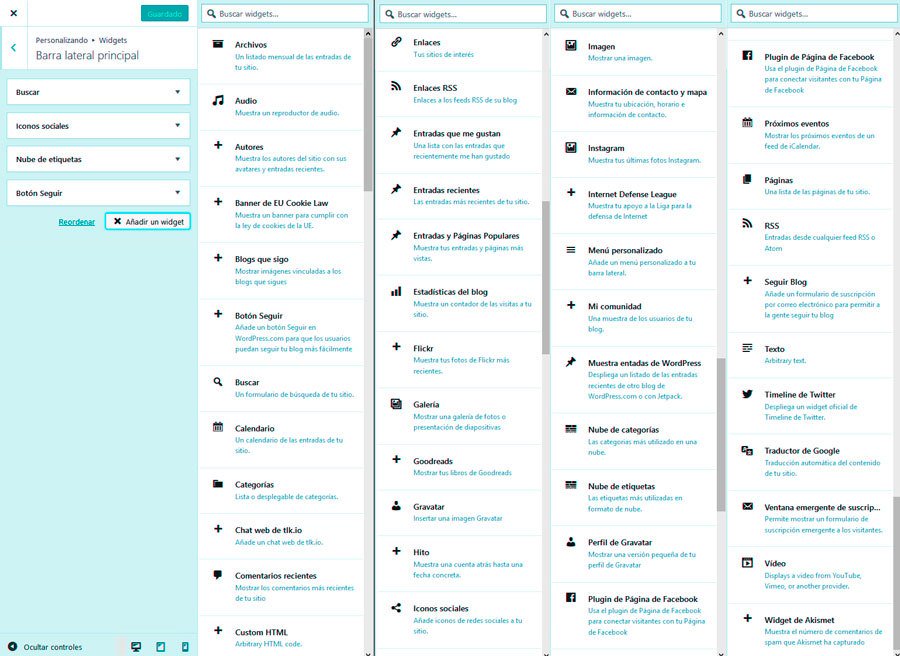Open the Reordenar link
The height and width of the screenshot is (656, 900).
76,222
